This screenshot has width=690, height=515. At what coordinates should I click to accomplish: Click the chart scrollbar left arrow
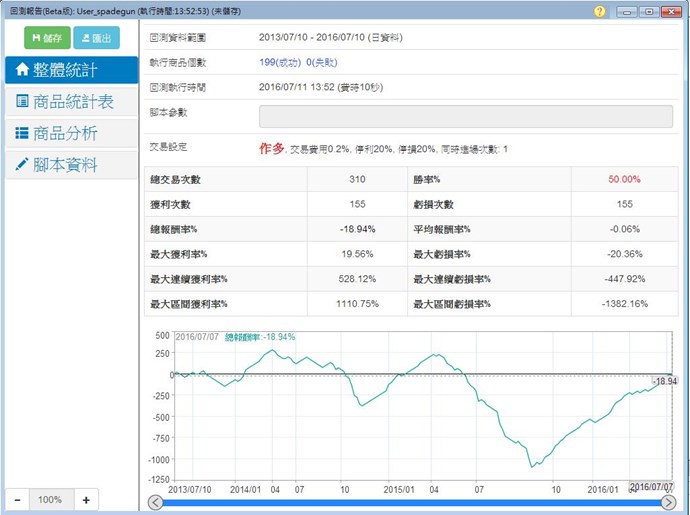pos(155,502)
